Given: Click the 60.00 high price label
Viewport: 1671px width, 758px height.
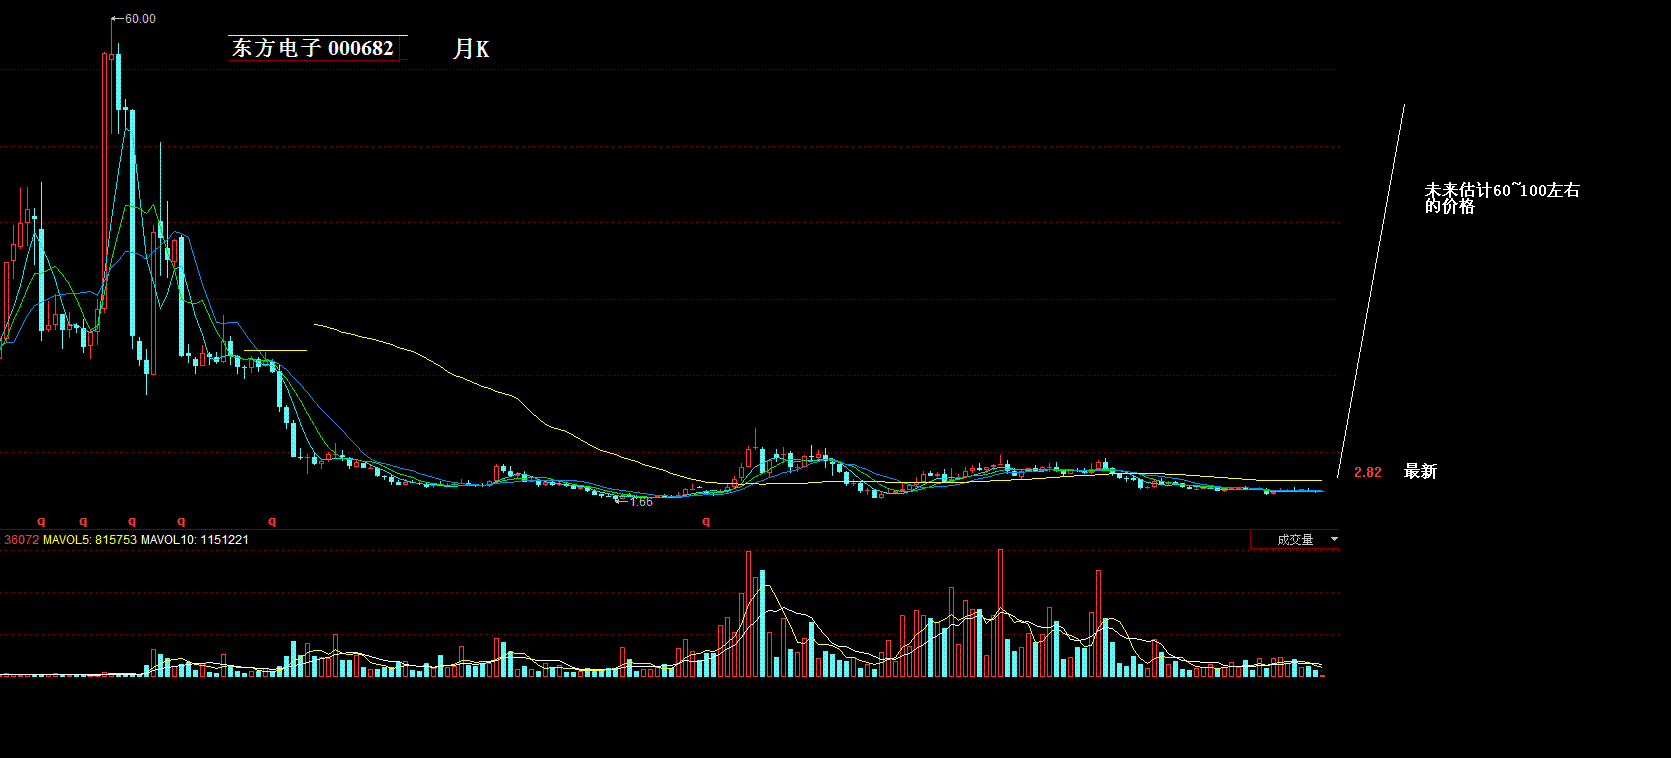Looking at the screenshot, I should tap(140, 19).
